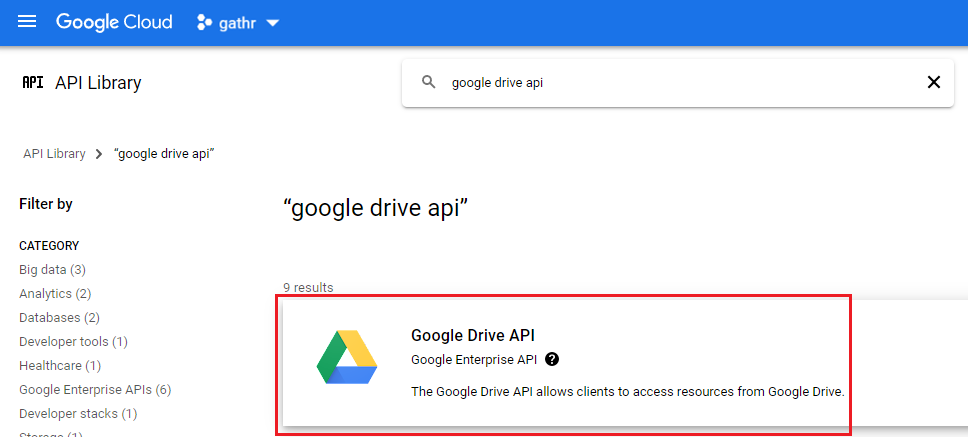Click the "Google Enterprise API" label text
968x437 pixels.
pyautogui.click(x=474, y=359)
